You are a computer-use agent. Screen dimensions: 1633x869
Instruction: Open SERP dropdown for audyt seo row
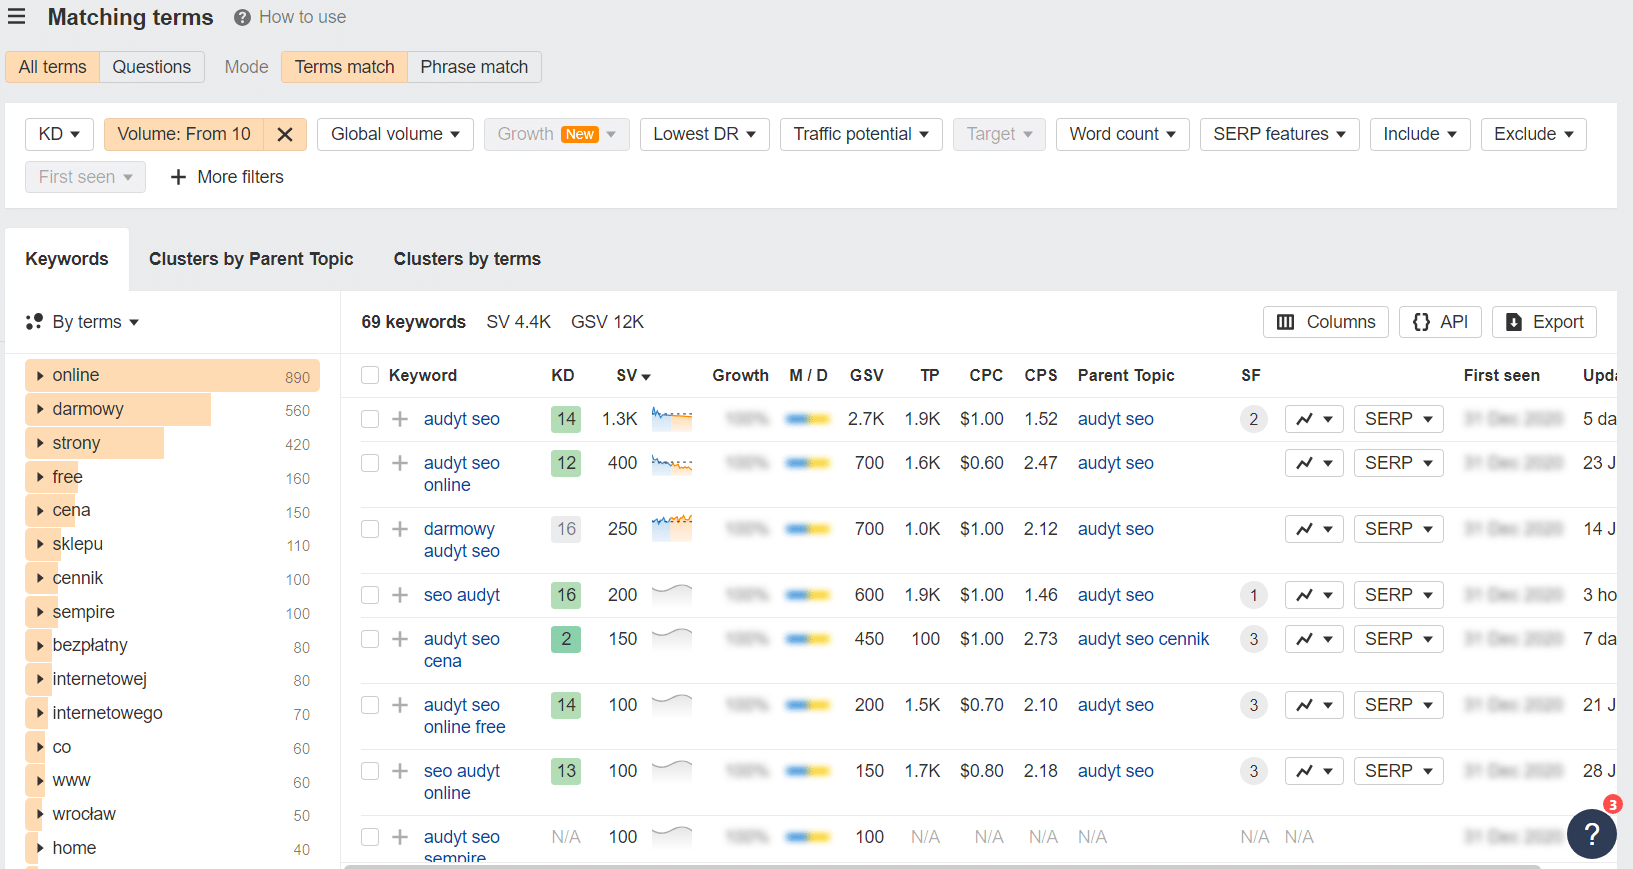[1398, 419]
